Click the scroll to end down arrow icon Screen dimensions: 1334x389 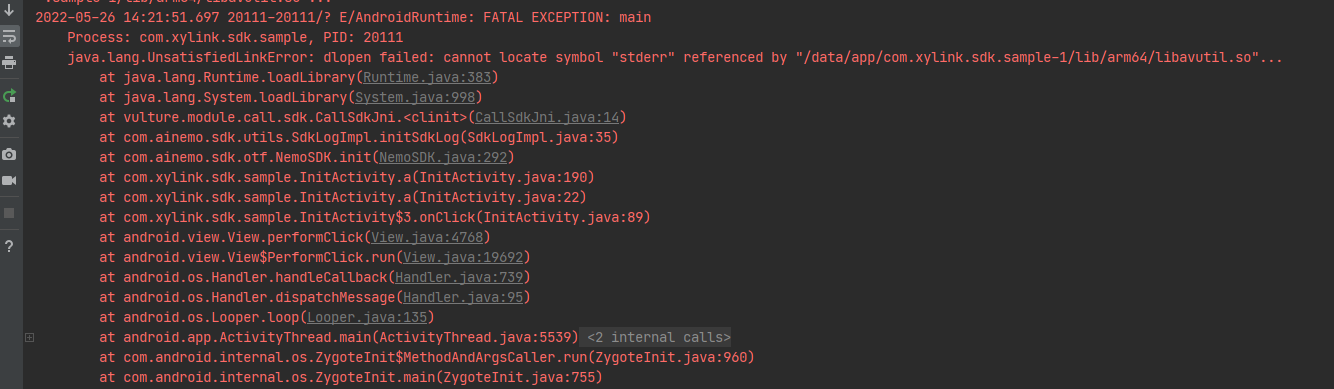pyautogui.click(x=9, y=10)
